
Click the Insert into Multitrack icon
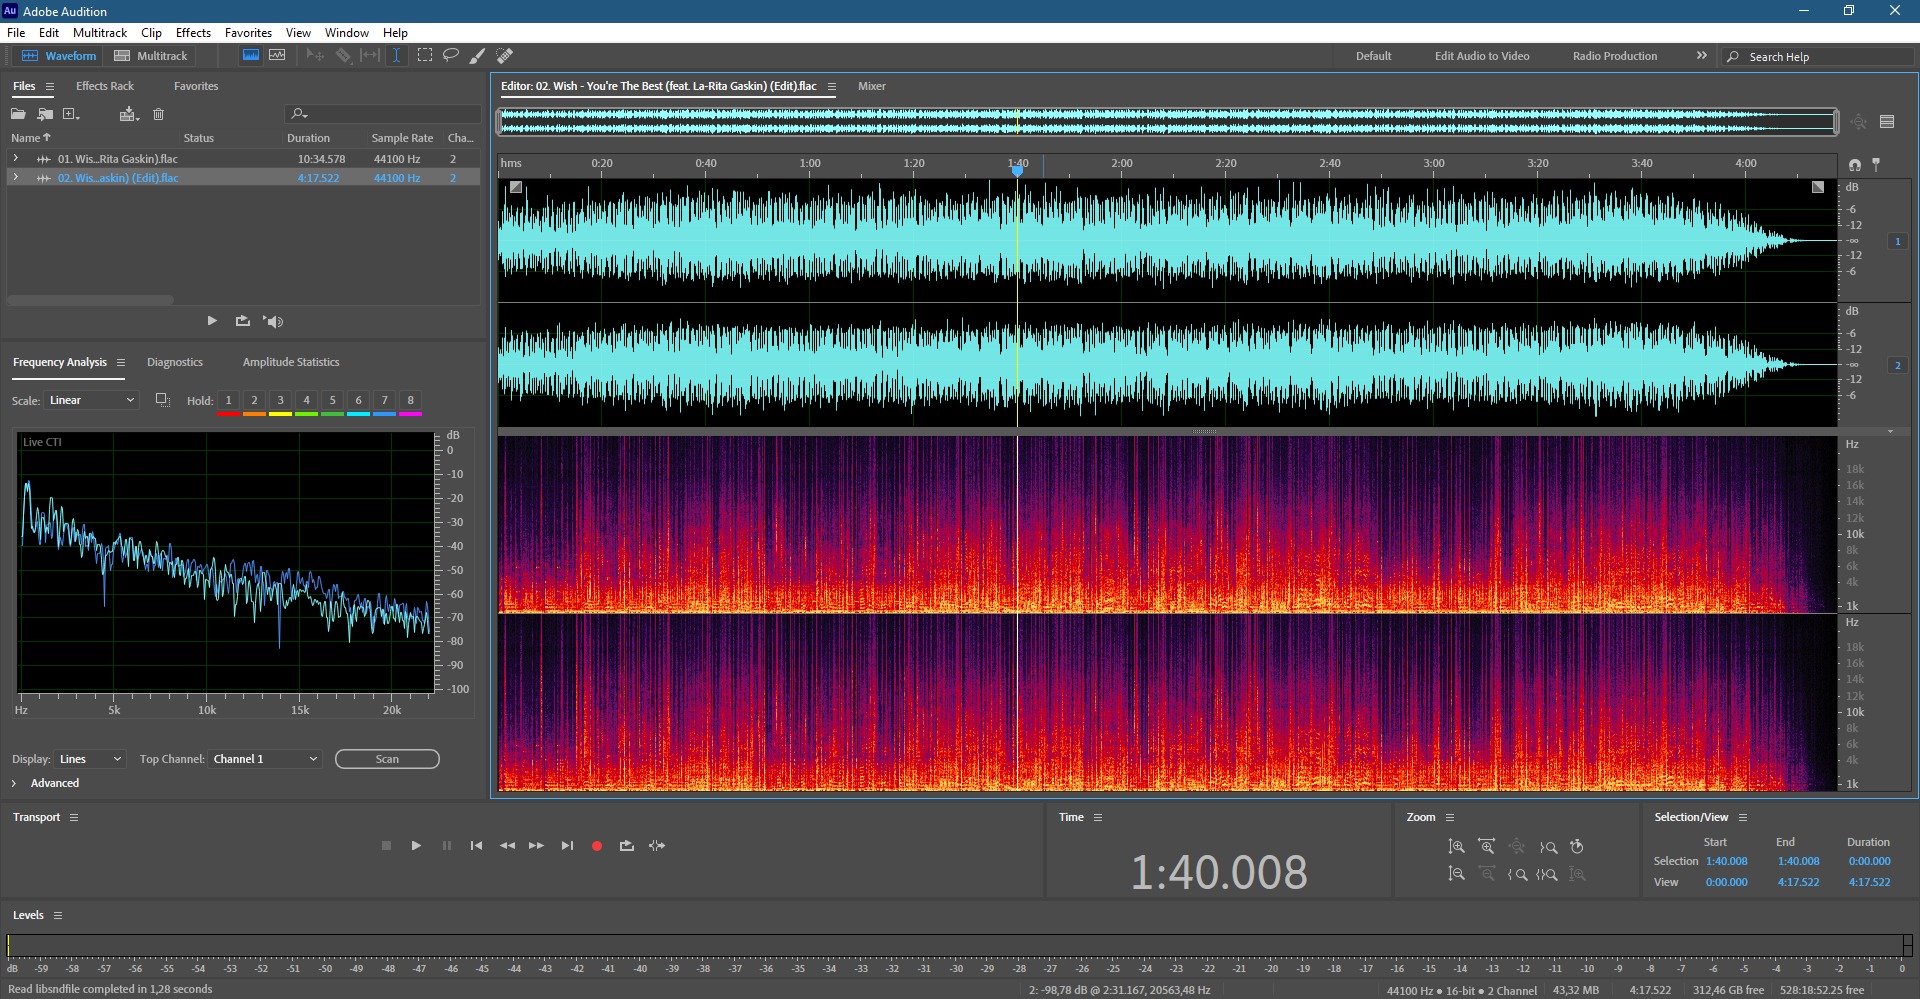coord(128,114)
